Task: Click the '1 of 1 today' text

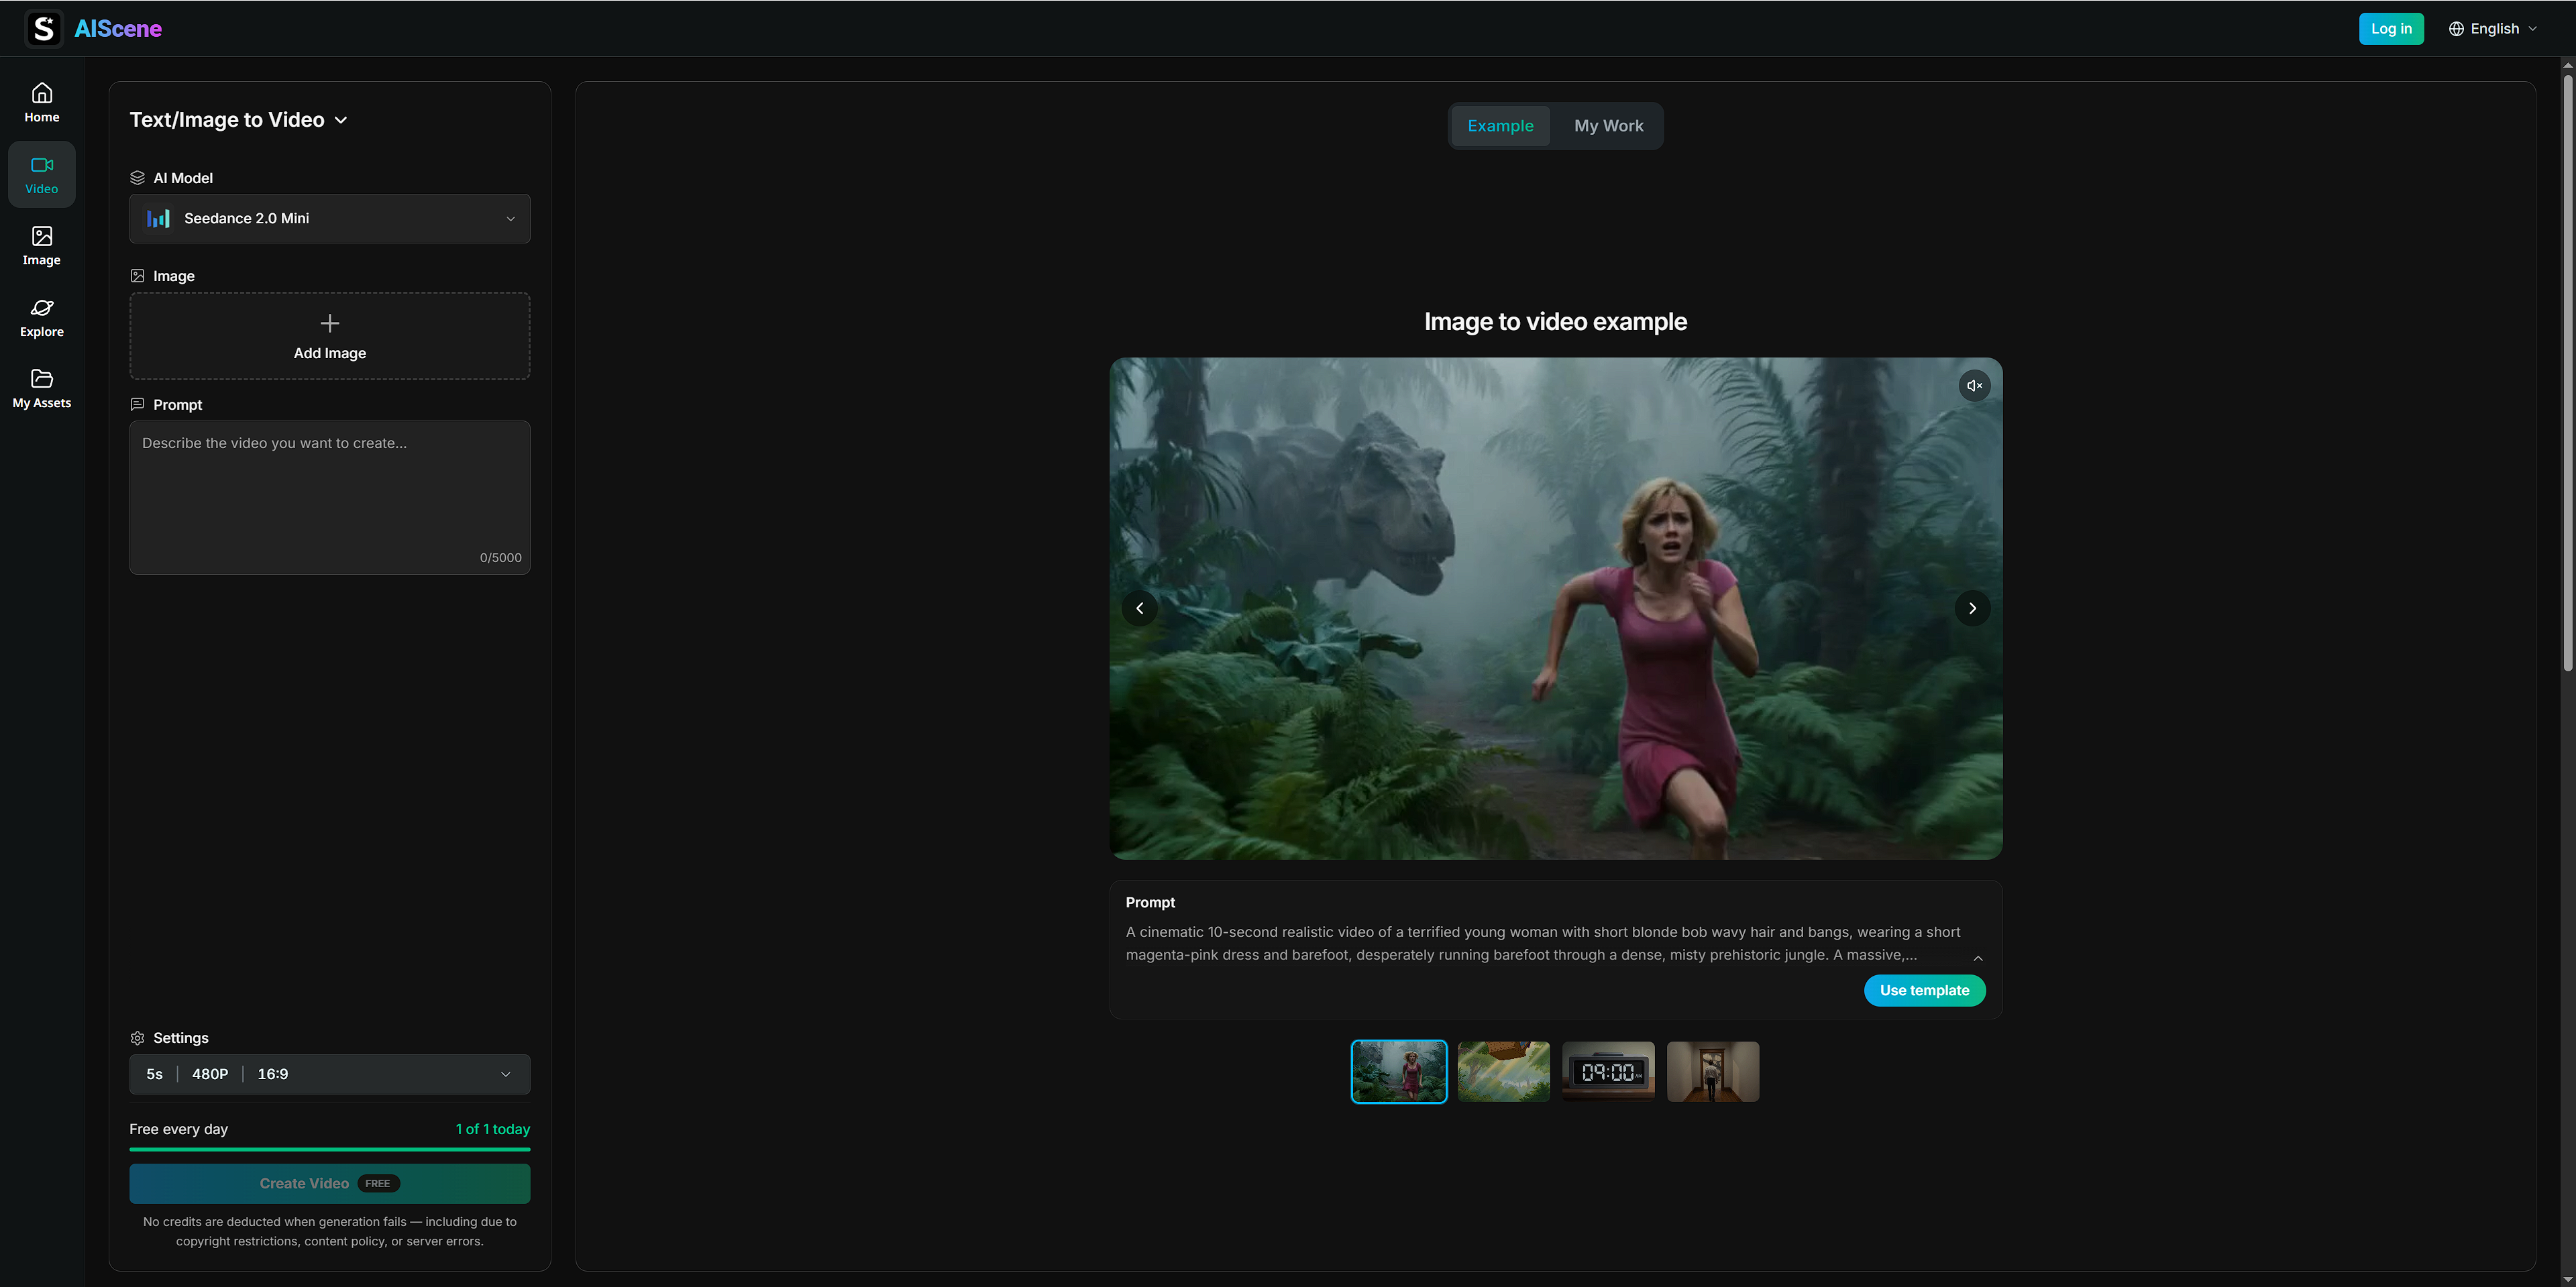Action: (x=493, y=1129)
